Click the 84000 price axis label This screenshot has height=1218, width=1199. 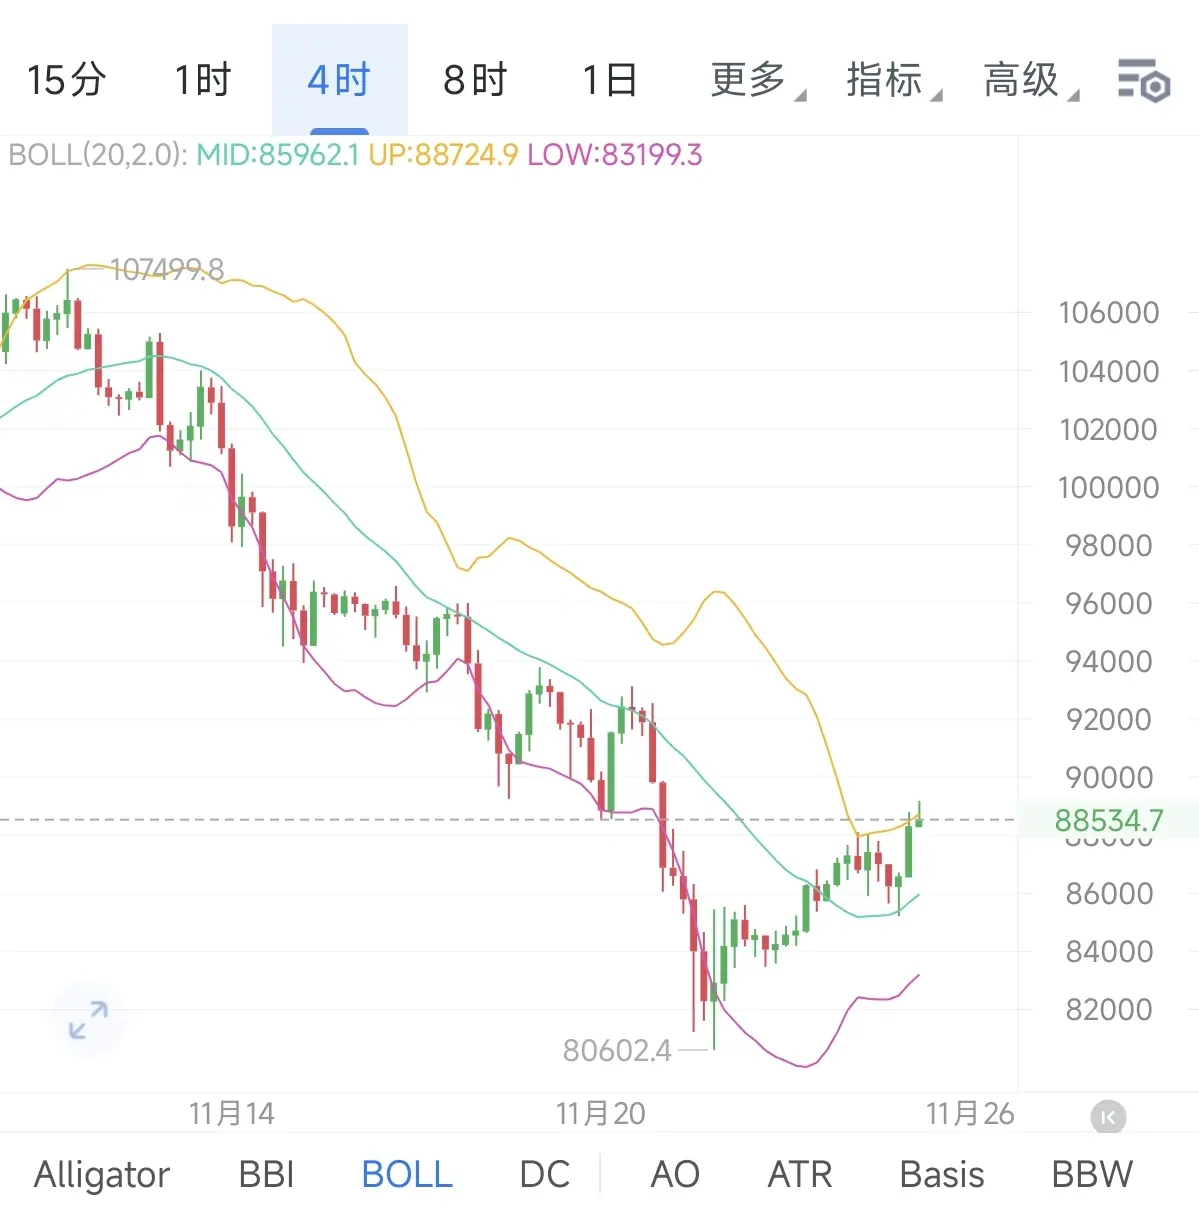[1109, 951]
